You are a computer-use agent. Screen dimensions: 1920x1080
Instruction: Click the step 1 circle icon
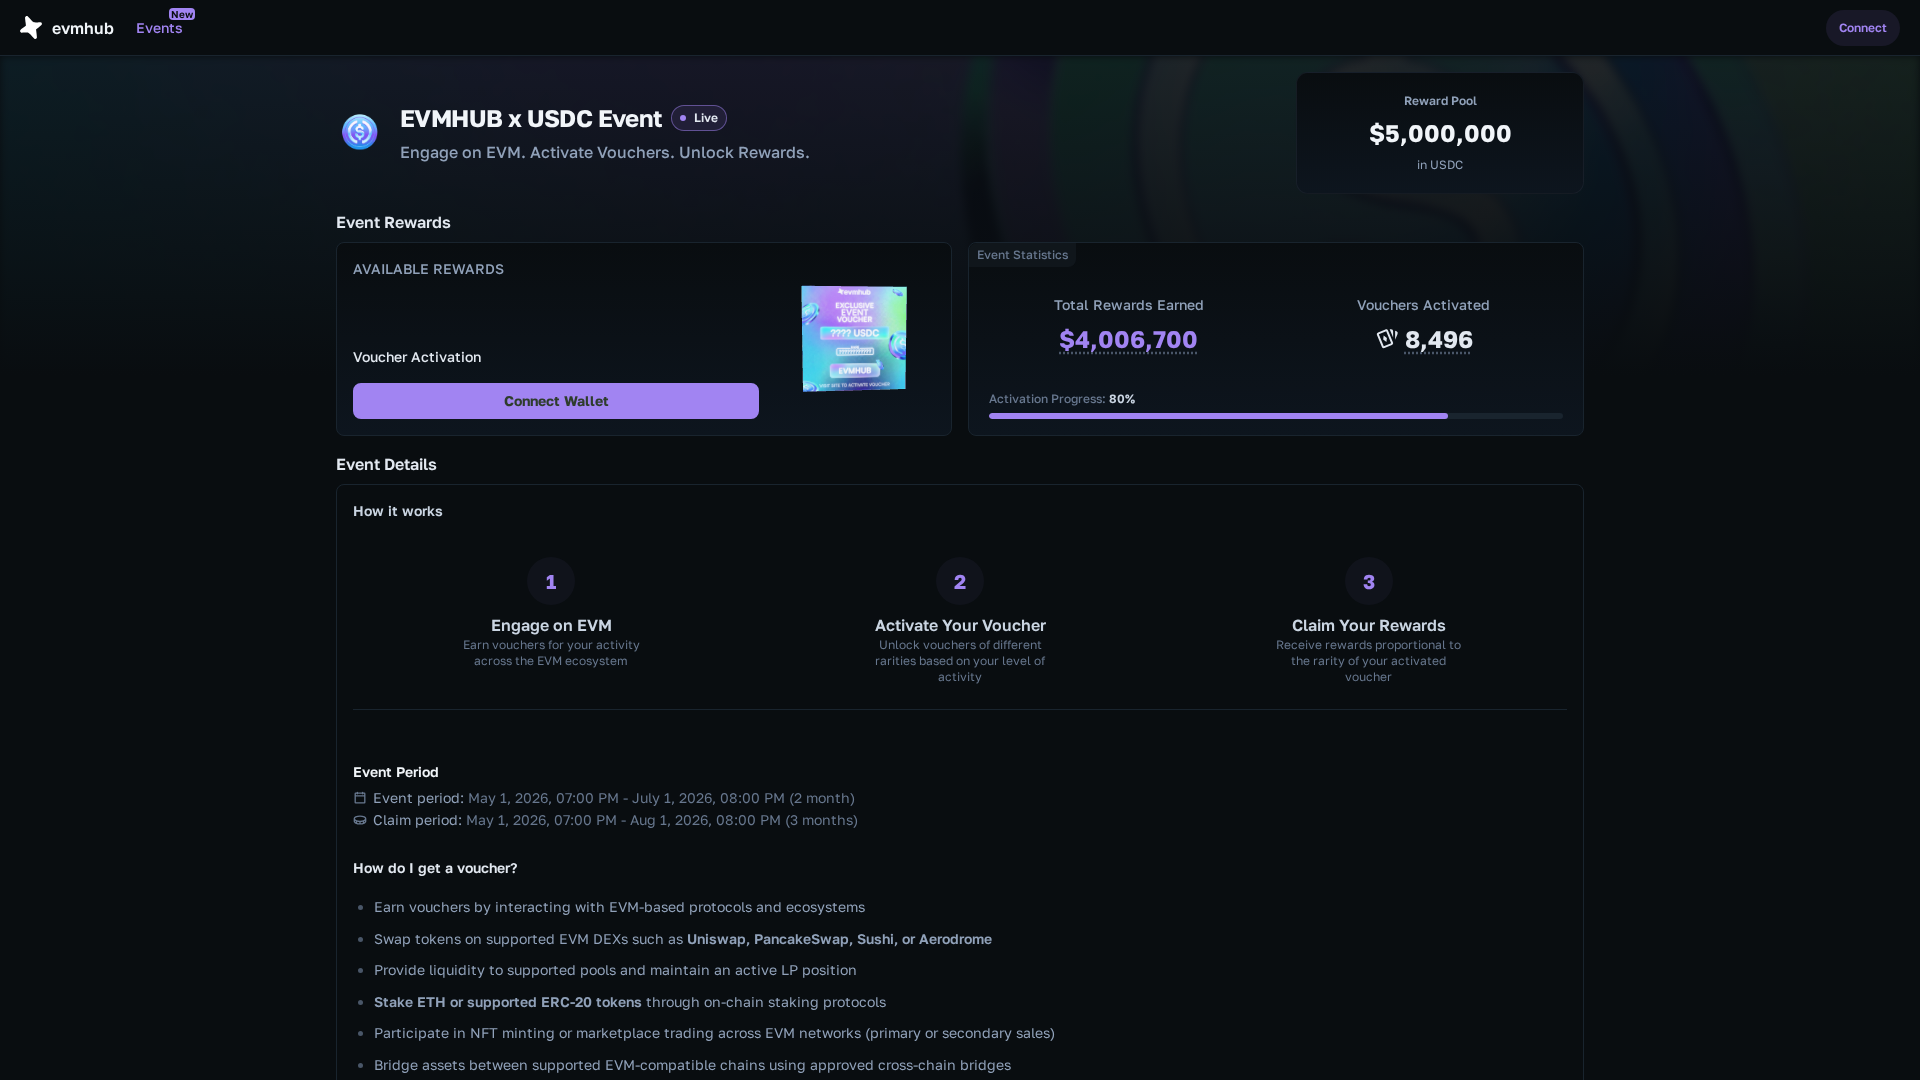coord(551,581)
